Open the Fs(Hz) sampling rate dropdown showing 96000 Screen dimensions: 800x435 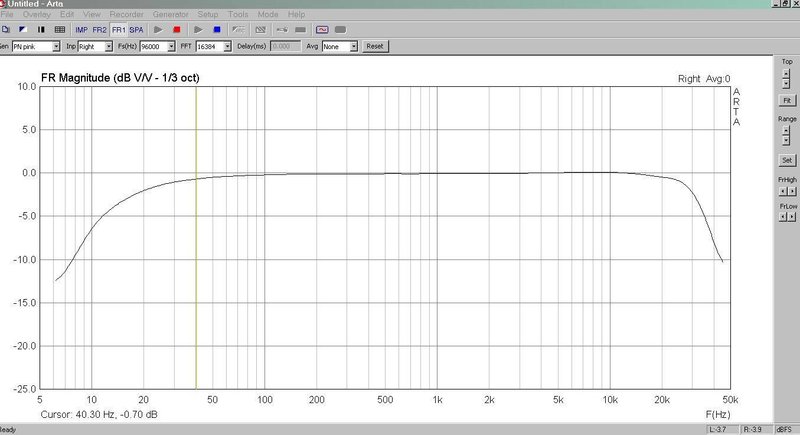(x=158, y=46)
